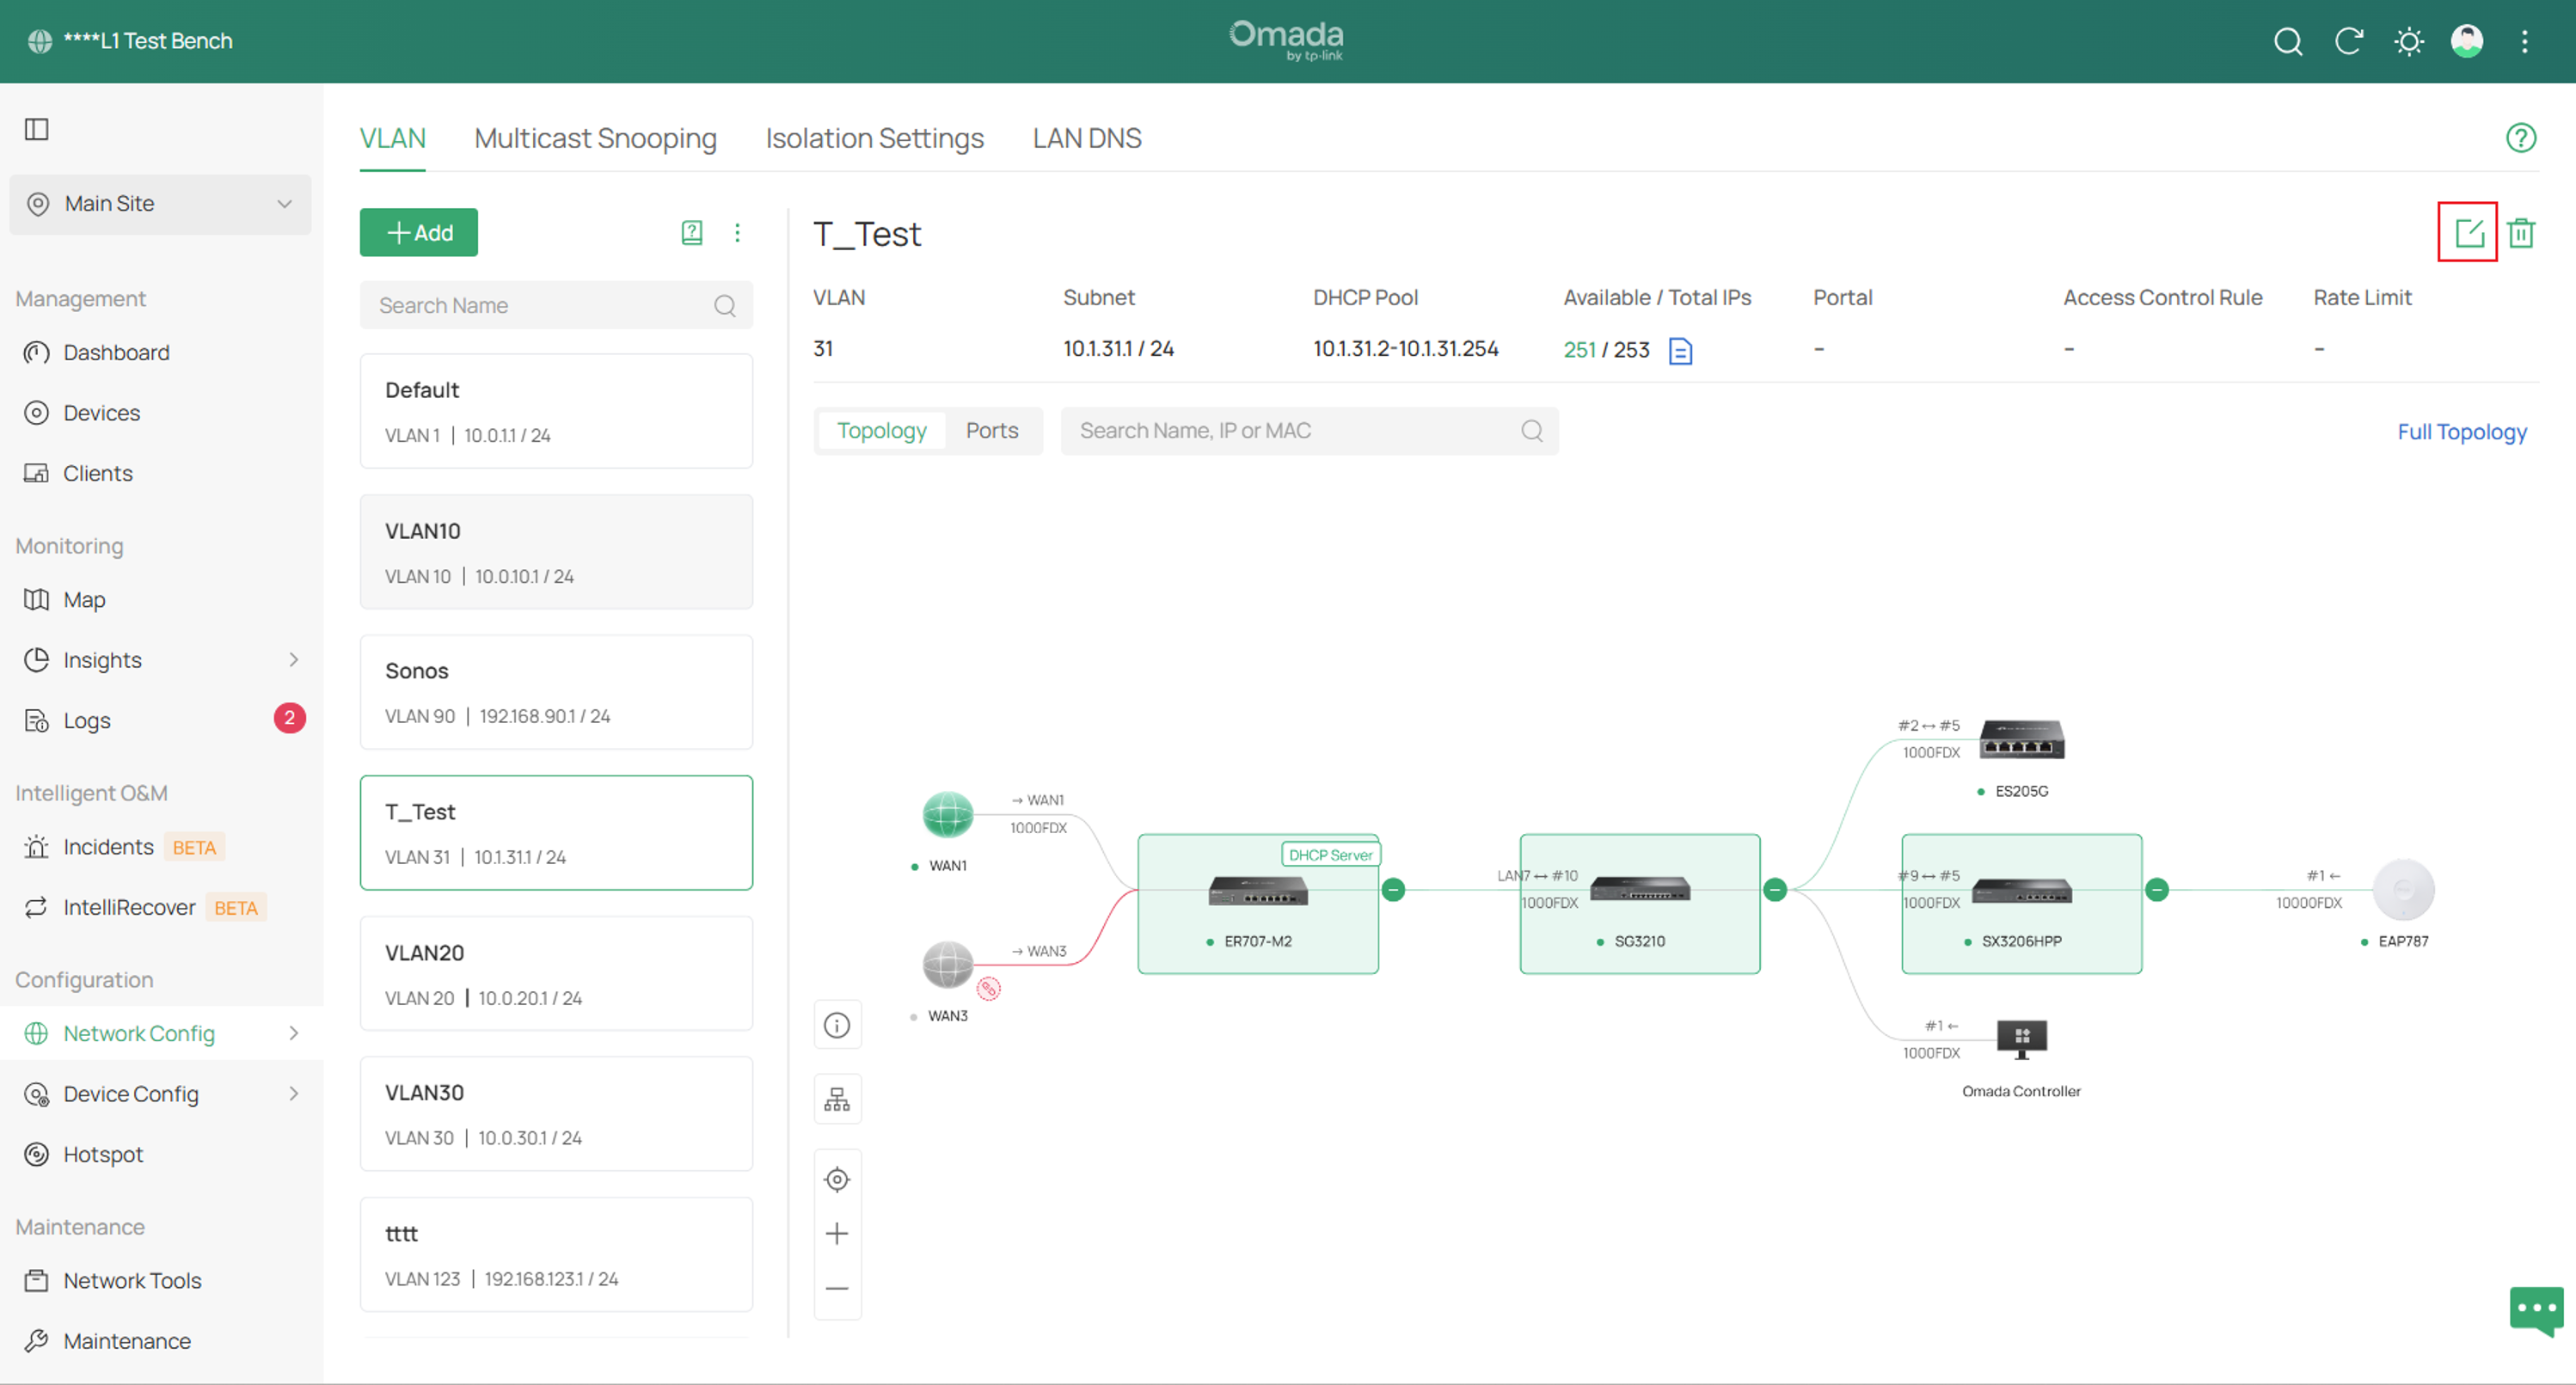Zoom in topology with plus icon

pos(837,1234)
